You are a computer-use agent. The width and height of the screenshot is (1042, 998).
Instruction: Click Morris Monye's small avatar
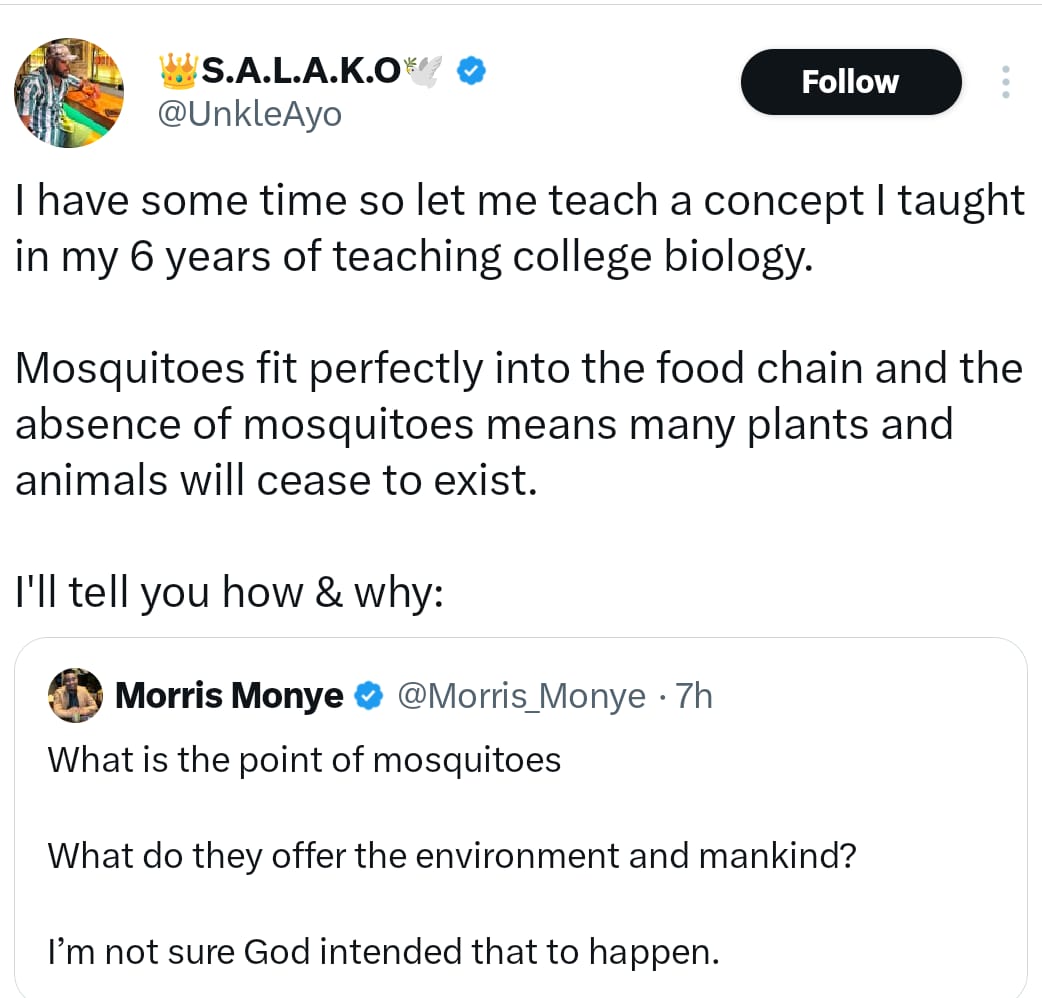(x=75, y=695)
